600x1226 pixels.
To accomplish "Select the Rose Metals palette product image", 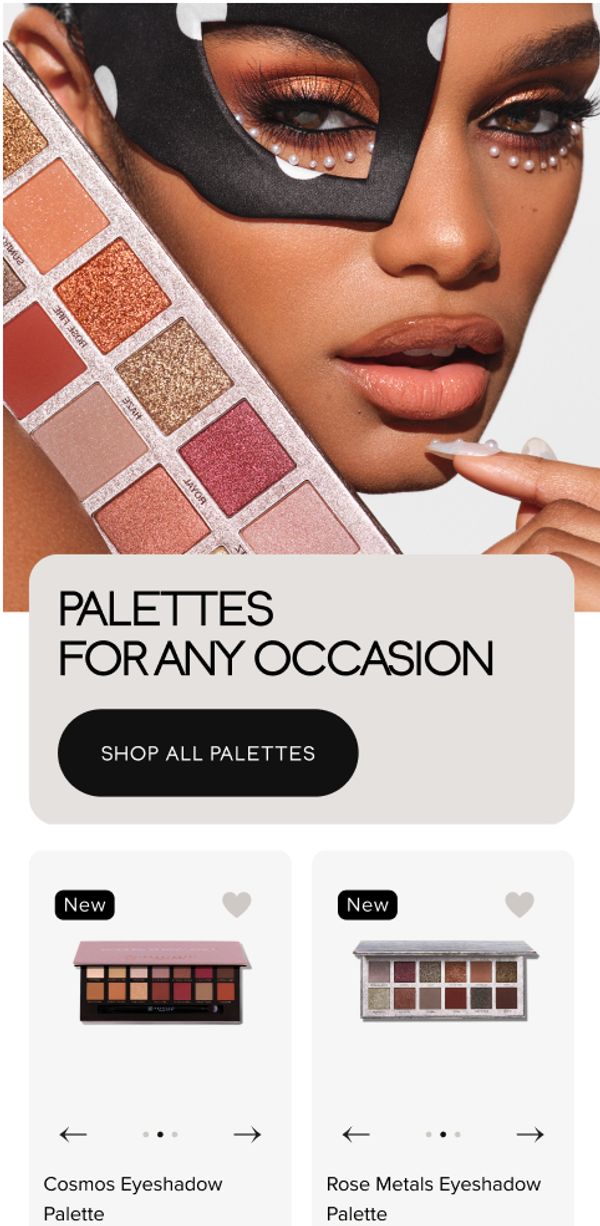I will point(445,980).
